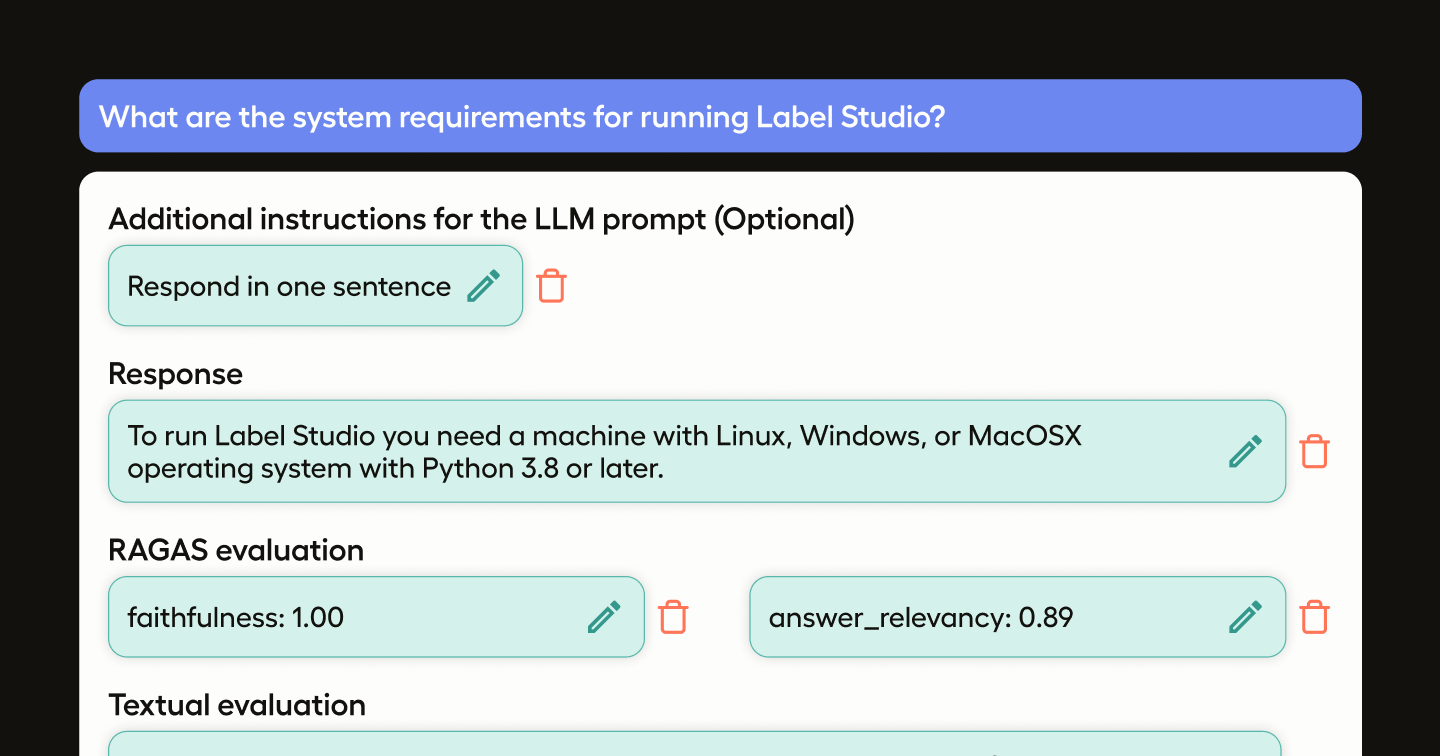The height and width of the screenshot is (756, 1440).
Task: Click the Textual evaluation heading
Action: [236, 705]
